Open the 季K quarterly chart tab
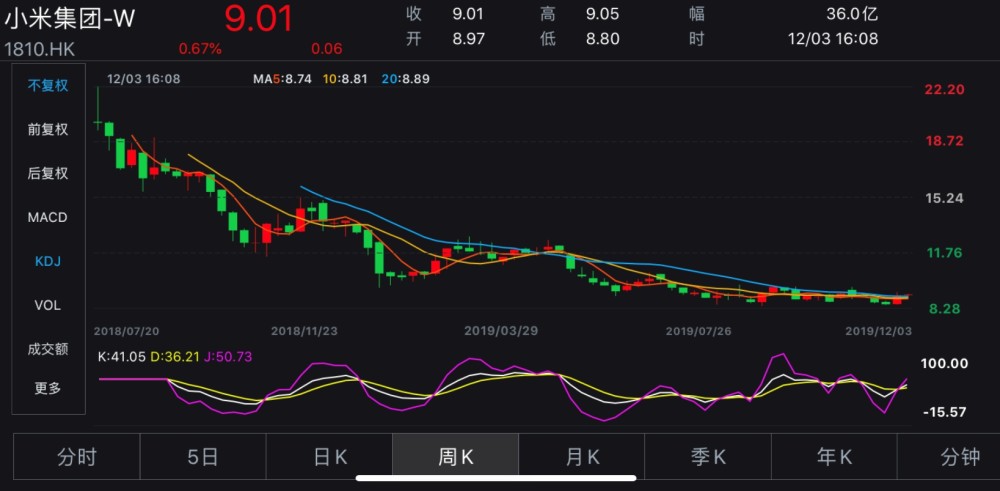 pos(708,457)
